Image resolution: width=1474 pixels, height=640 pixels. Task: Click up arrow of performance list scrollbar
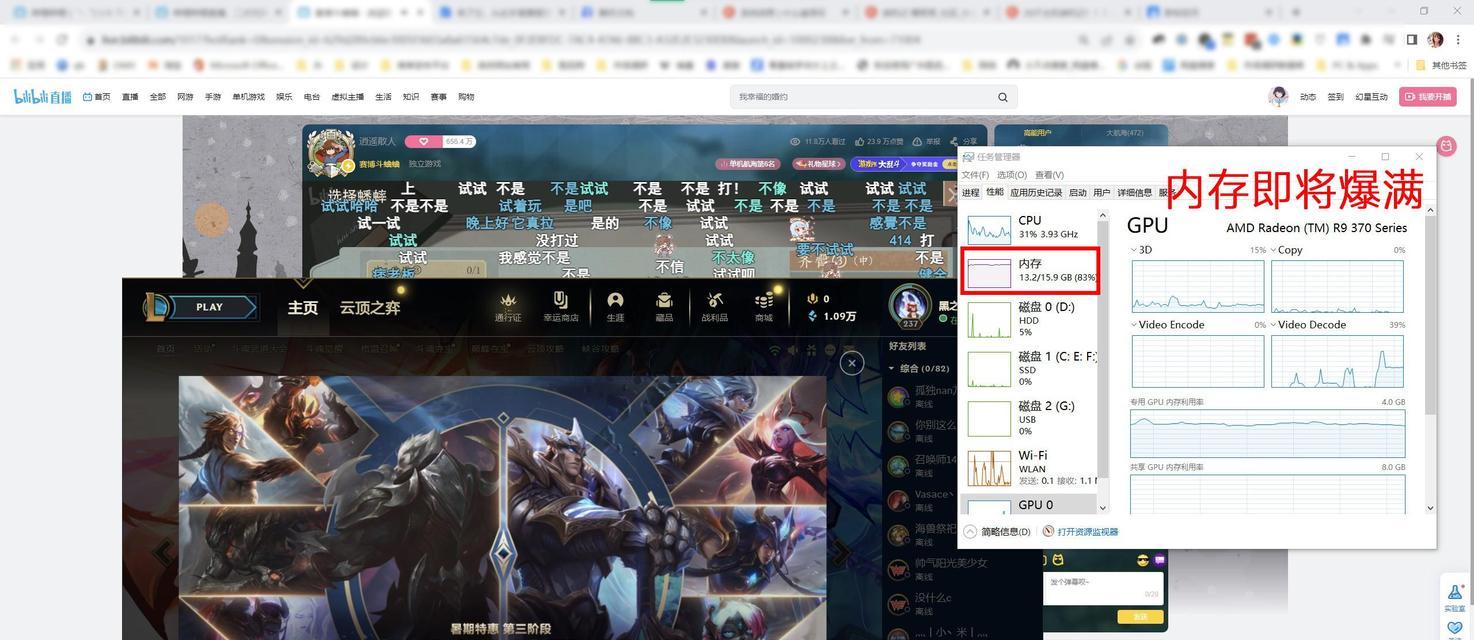(1103, 215)
